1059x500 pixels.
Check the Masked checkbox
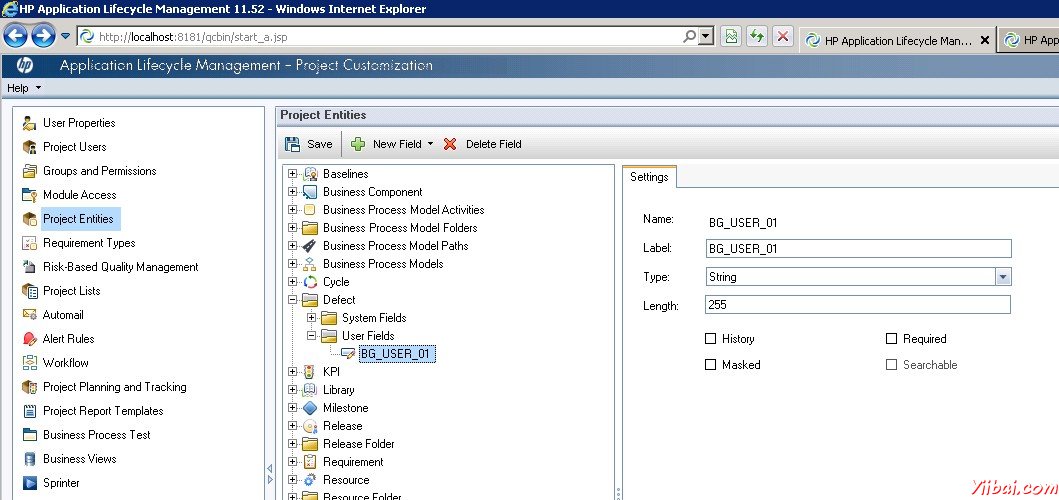pos(711,365)
